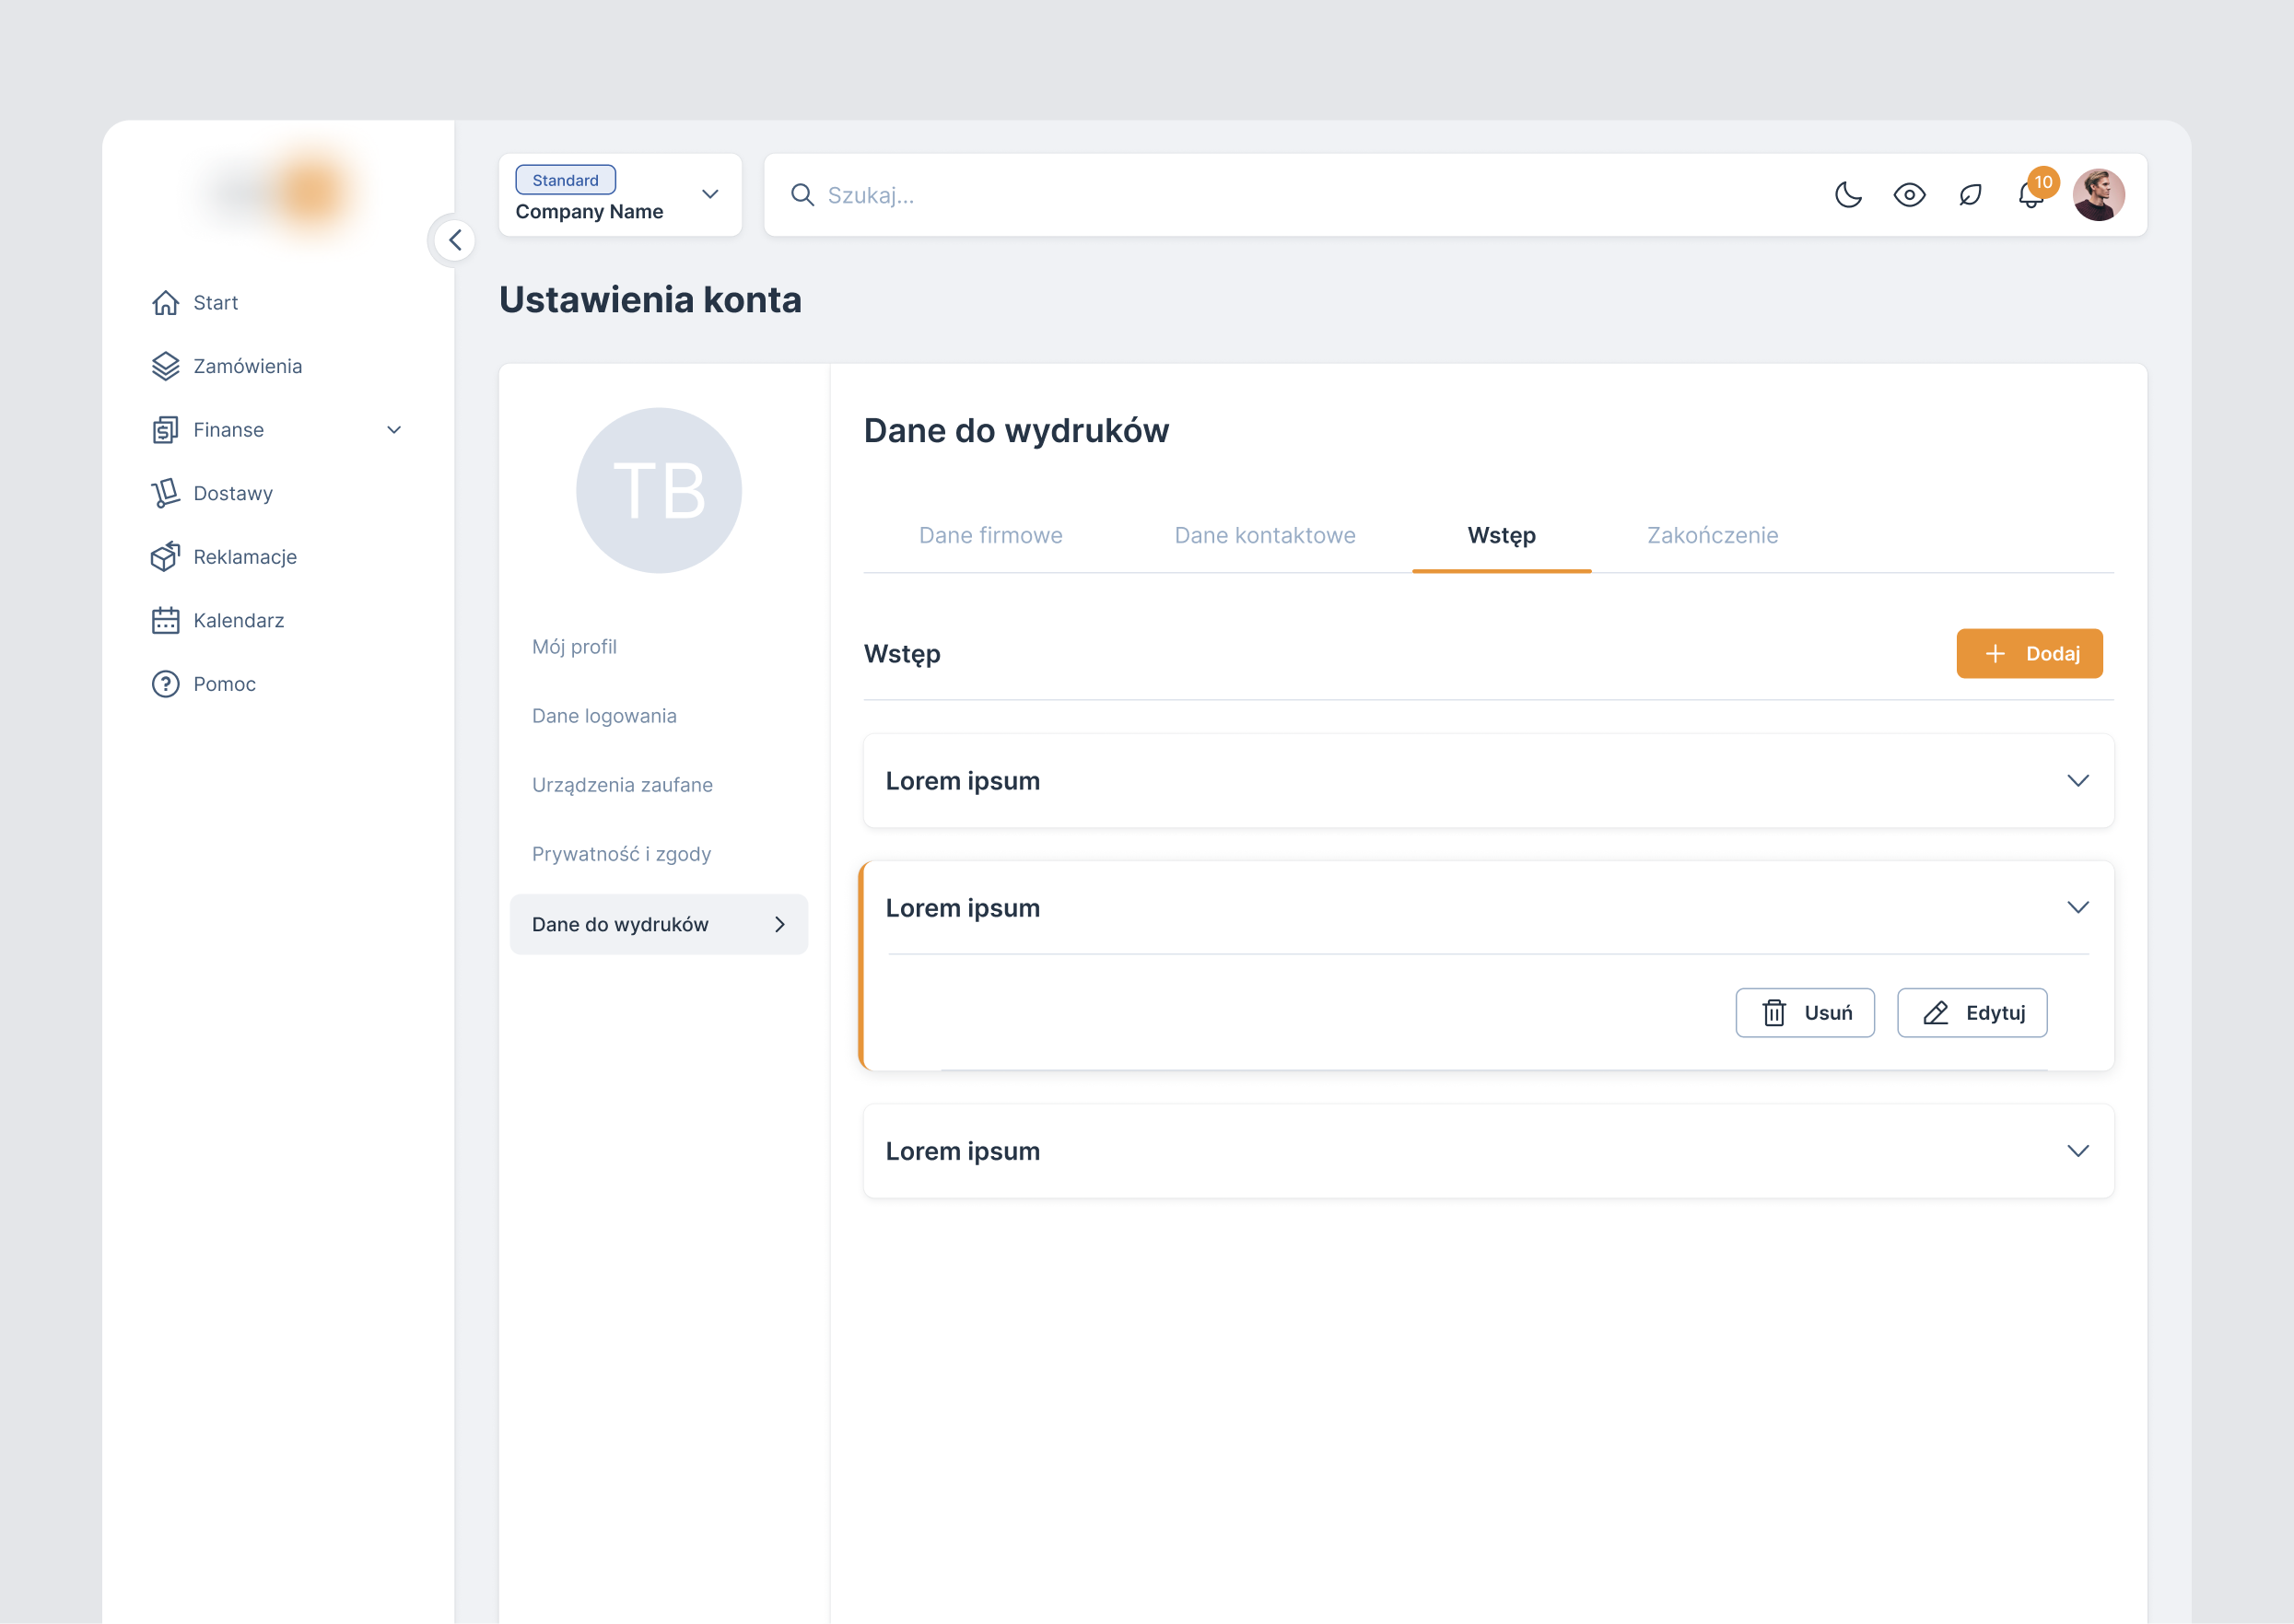Image resolution: width=2294 pixels, height=1624 pixels.
Task: Click the leaf icon in the top bar
Action: click(1970, 194)
